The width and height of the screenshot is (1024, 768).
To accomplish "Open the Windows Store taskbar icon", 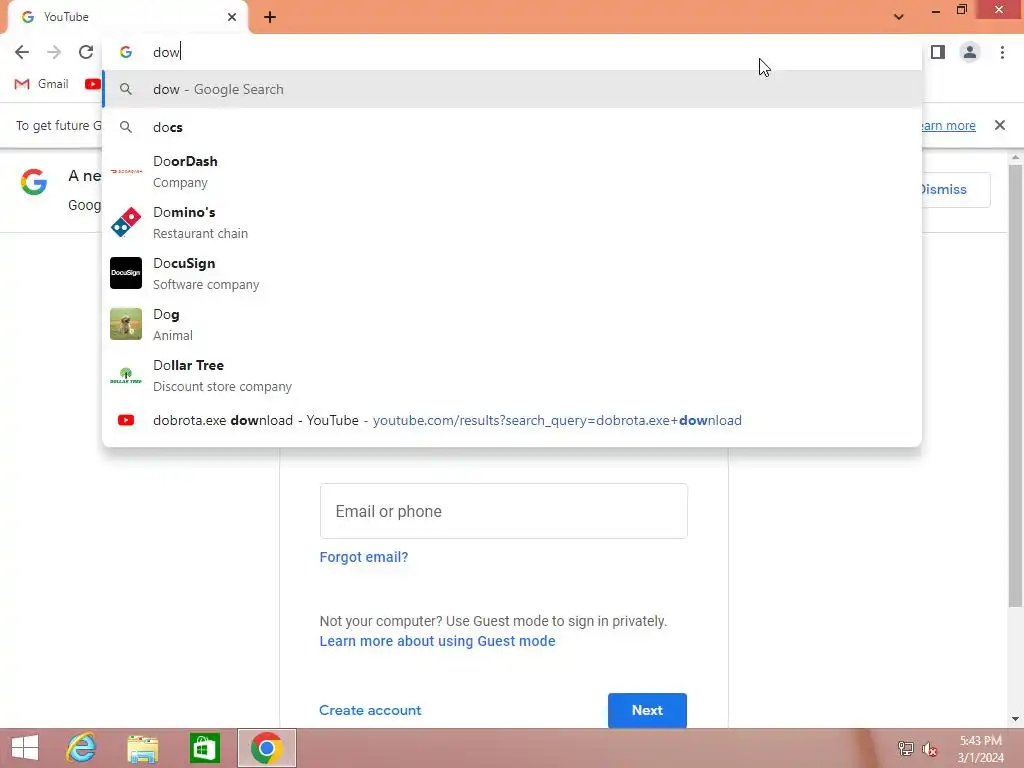I will click(204, 748).
